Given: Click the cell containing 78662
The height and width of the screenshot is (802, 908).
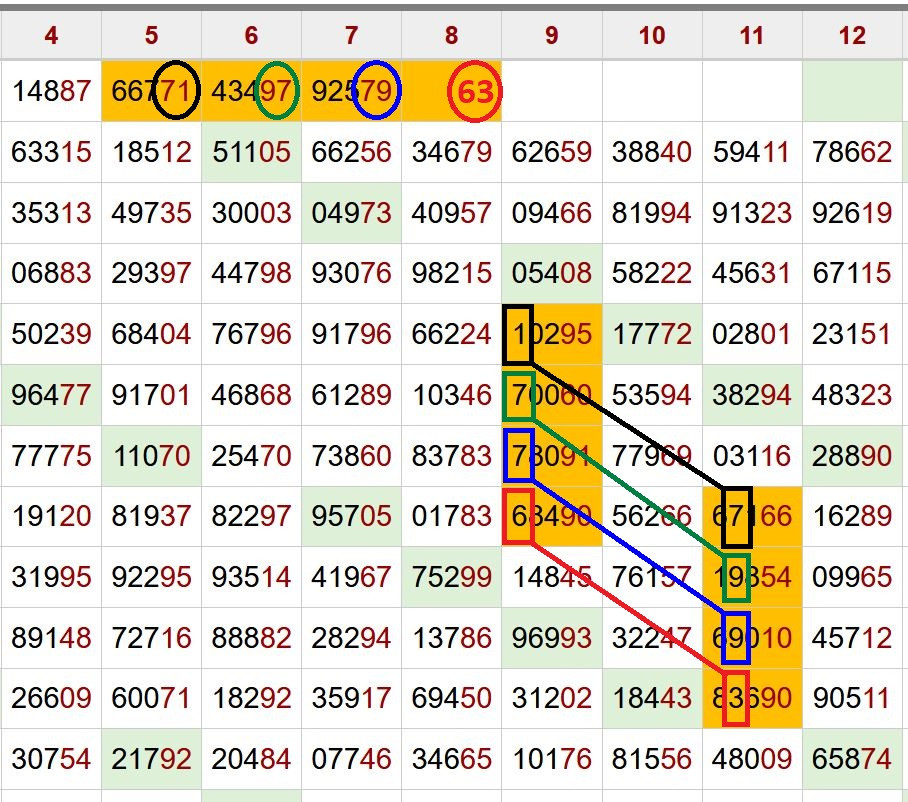Looking at the screenshot, I should click(x=852, y=152).
